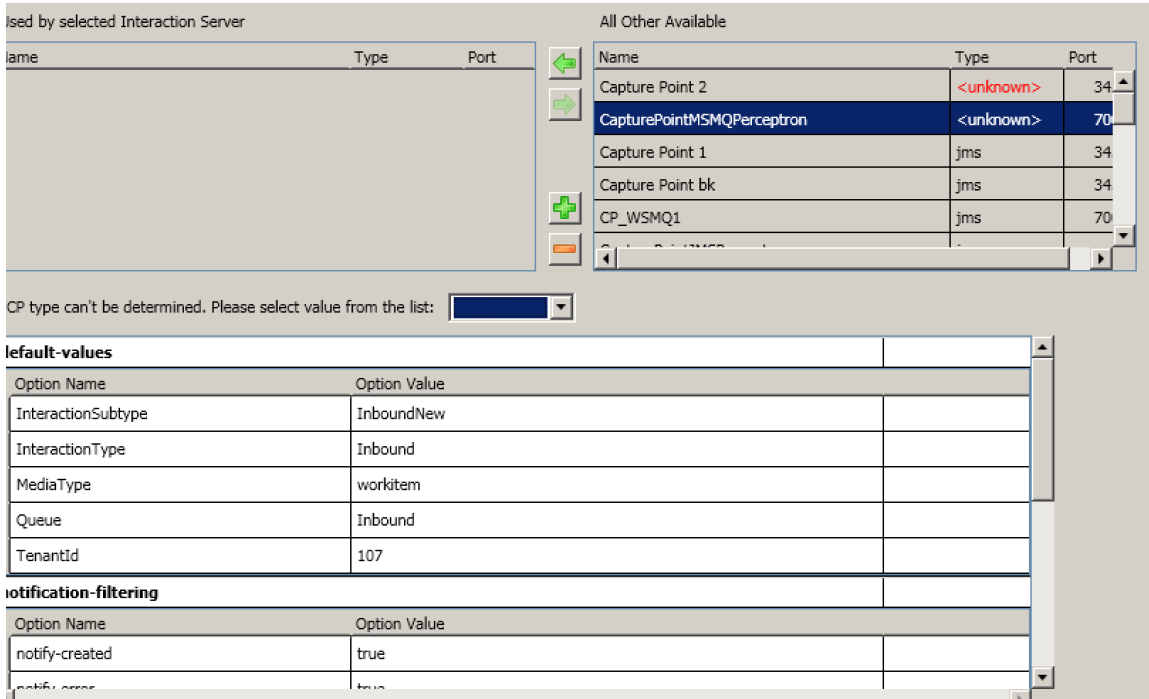Click the orange minus remove icon

click(x=565, y=250)
